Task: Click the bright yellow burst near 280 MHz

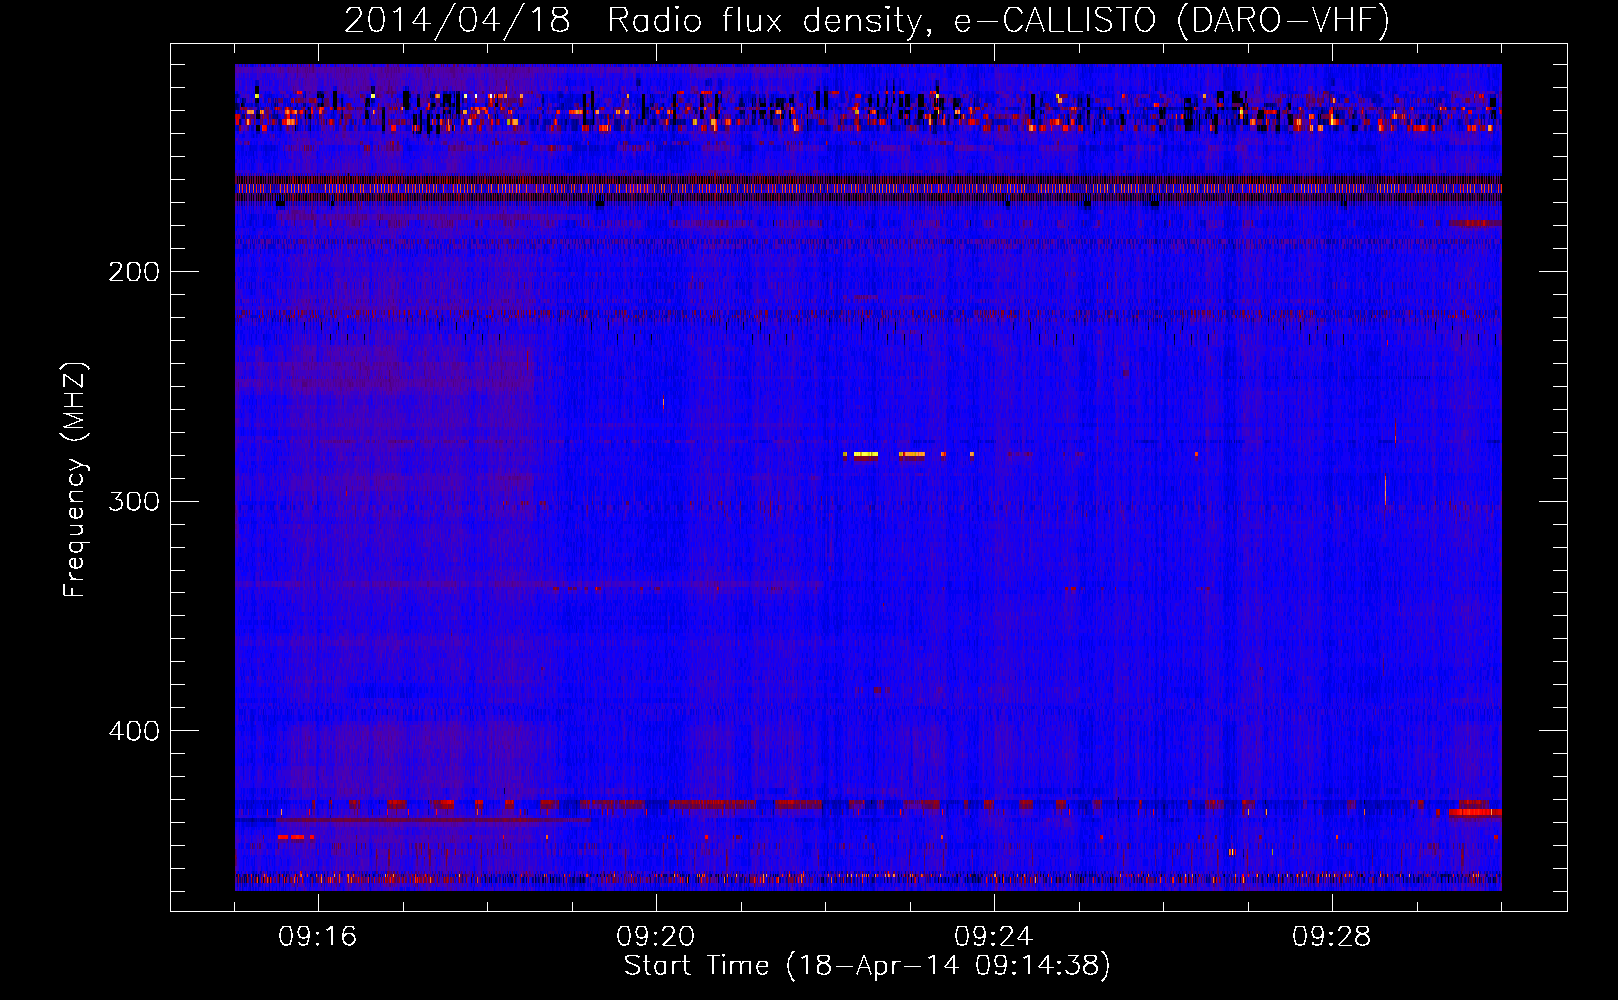Action: tap(865, 454)
